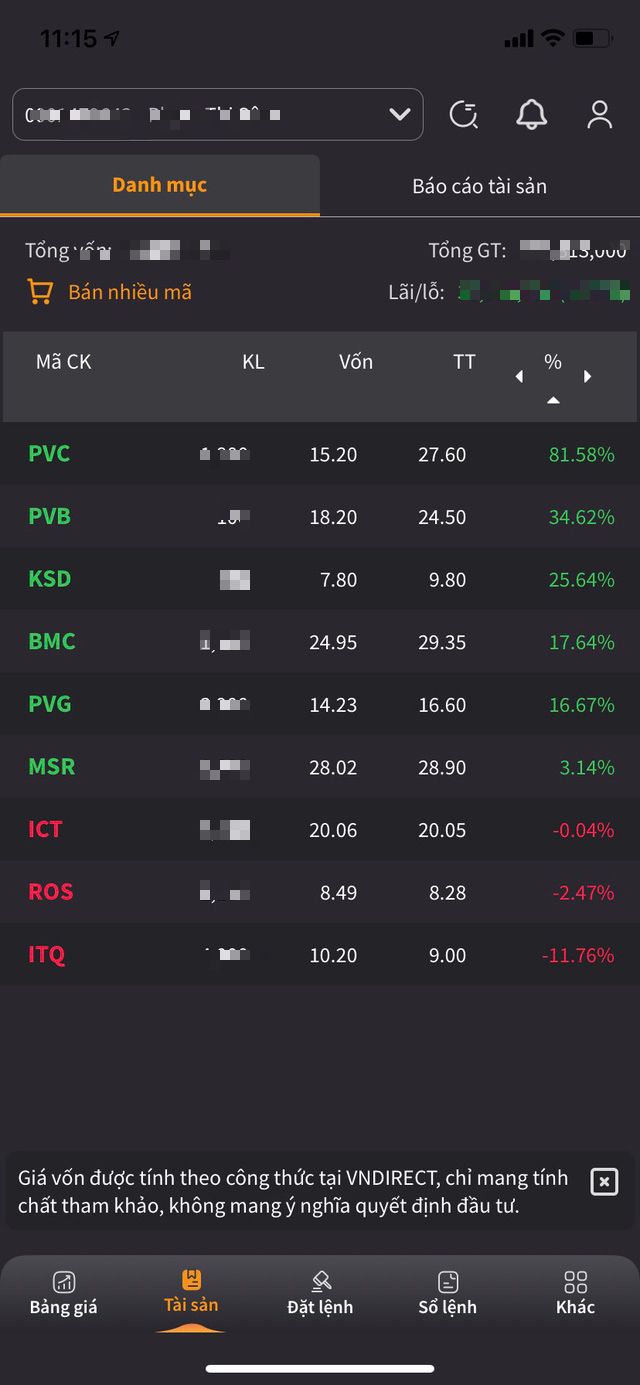This screenshot has height=1385, width=640.
Task: Open Bảng giá price board icon
Action: point(64,1283)
